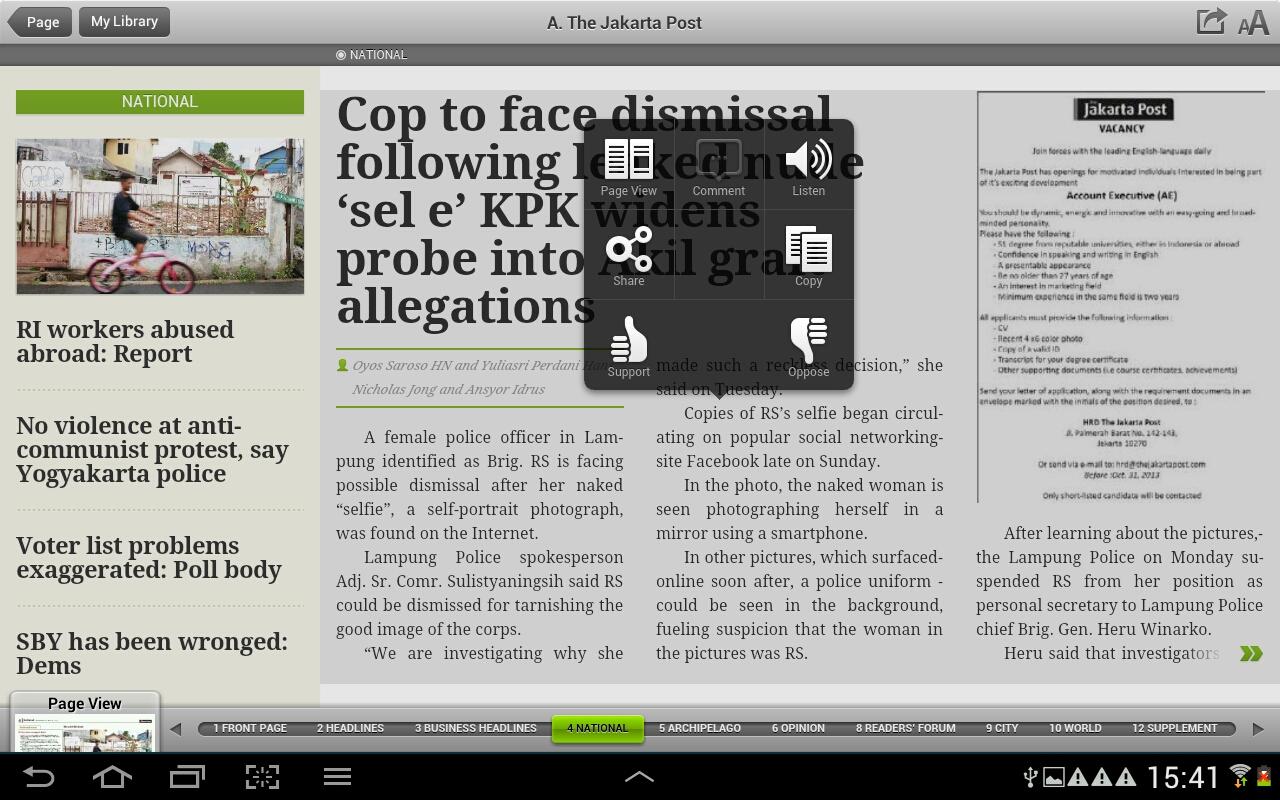Show more sections with the right arrow

(x=1258, y=729)
